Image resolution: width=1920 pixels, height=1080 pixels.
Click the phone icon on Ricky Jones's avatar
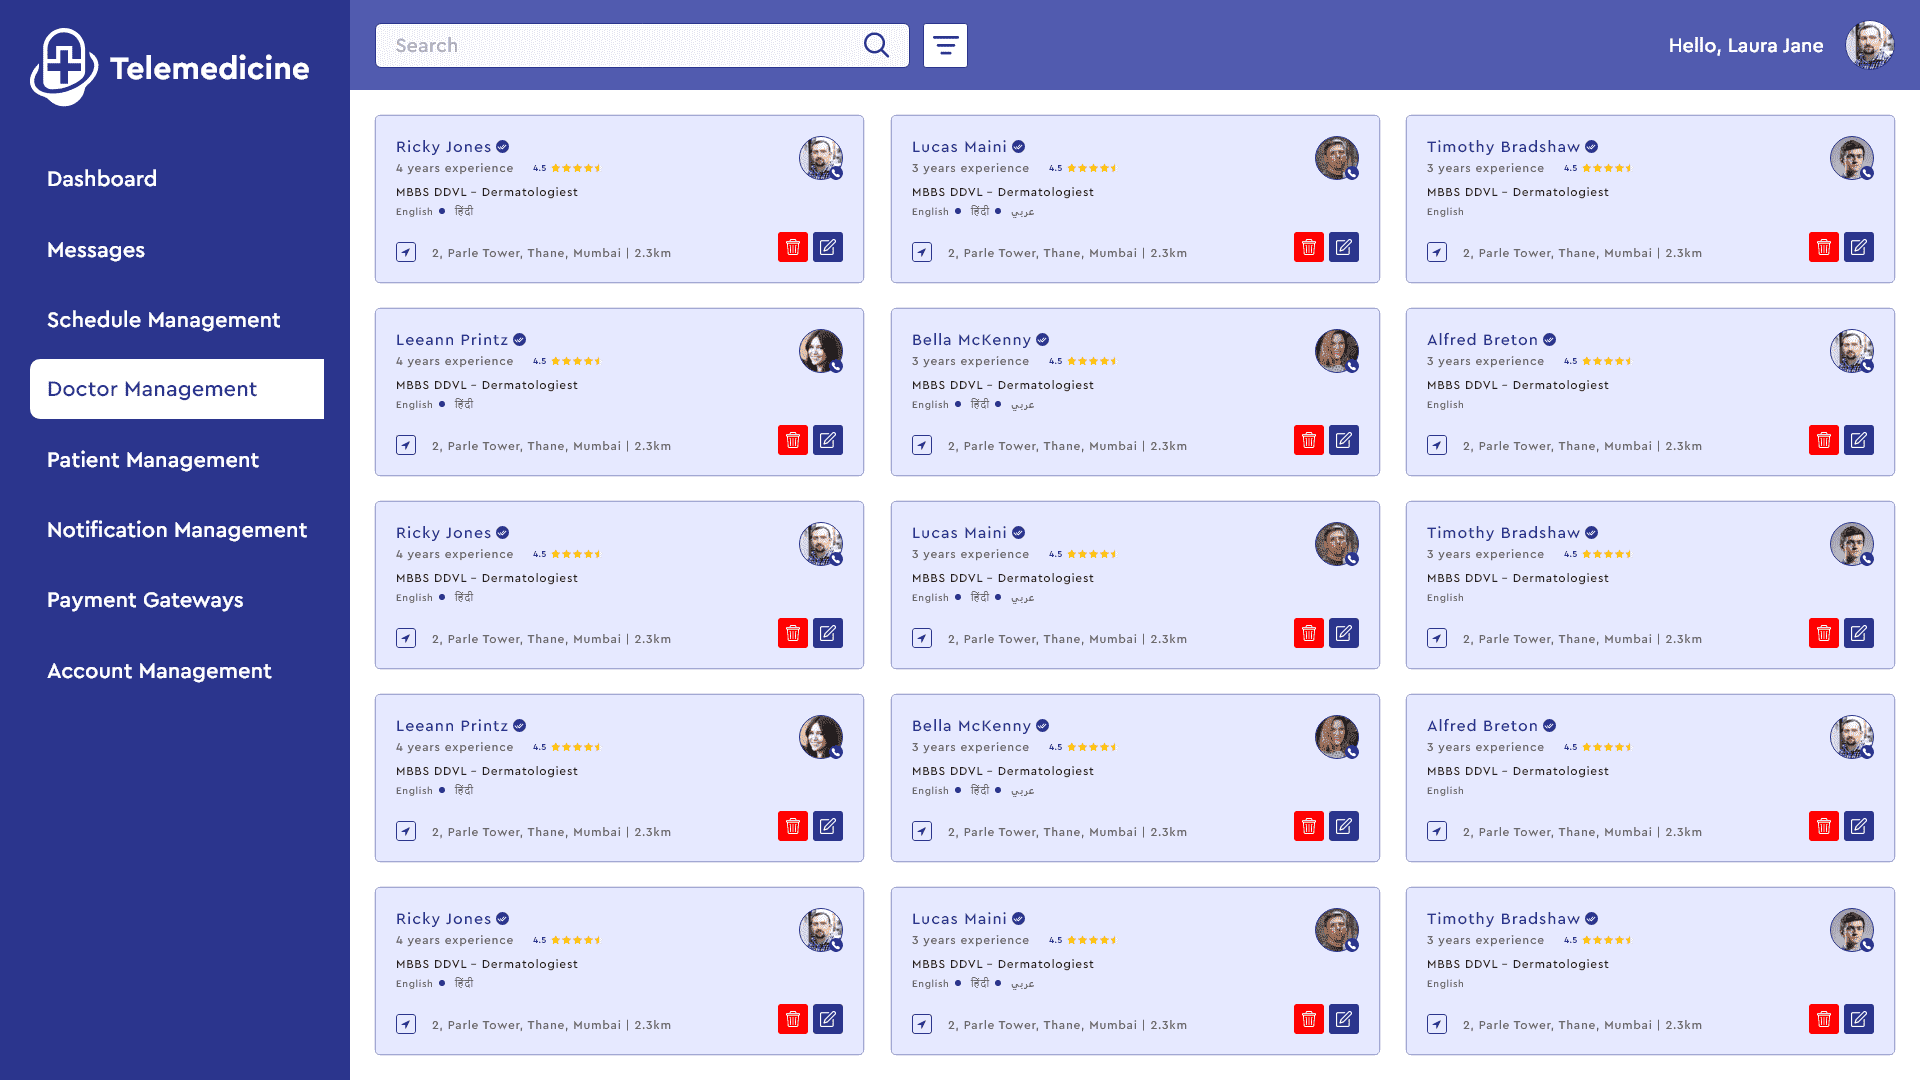coord(836,174)
